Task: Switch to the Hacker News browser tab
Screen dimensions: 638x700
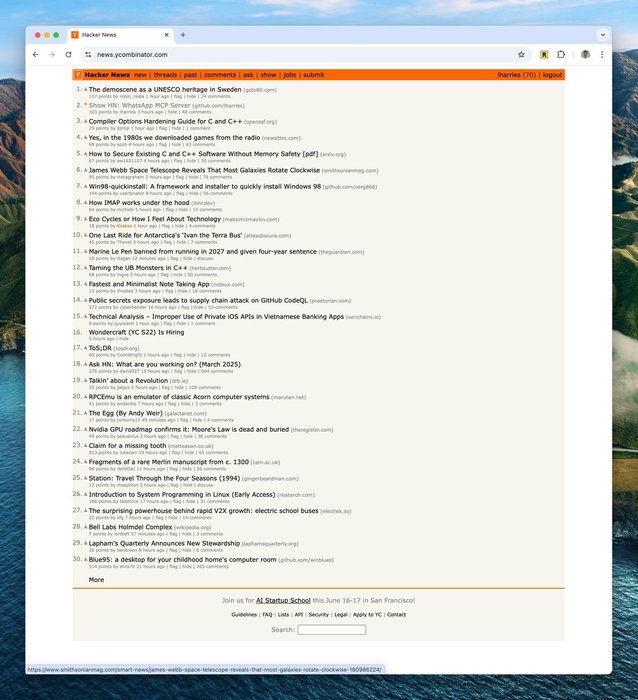Action: (x=121, y=35)
